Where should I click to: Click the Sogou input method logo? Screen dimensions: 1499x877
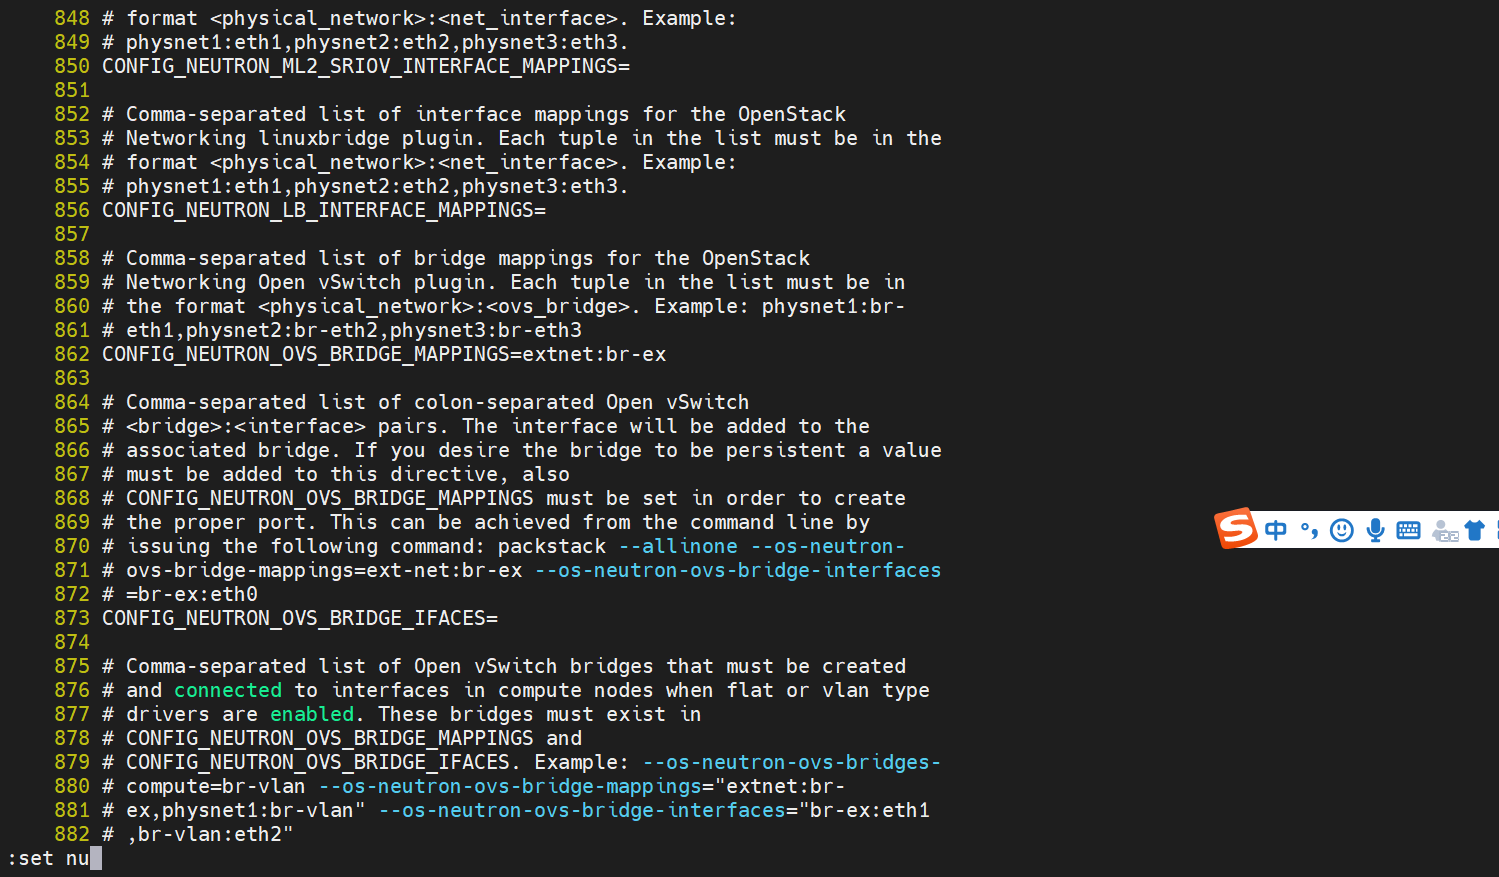point(1236,528)
